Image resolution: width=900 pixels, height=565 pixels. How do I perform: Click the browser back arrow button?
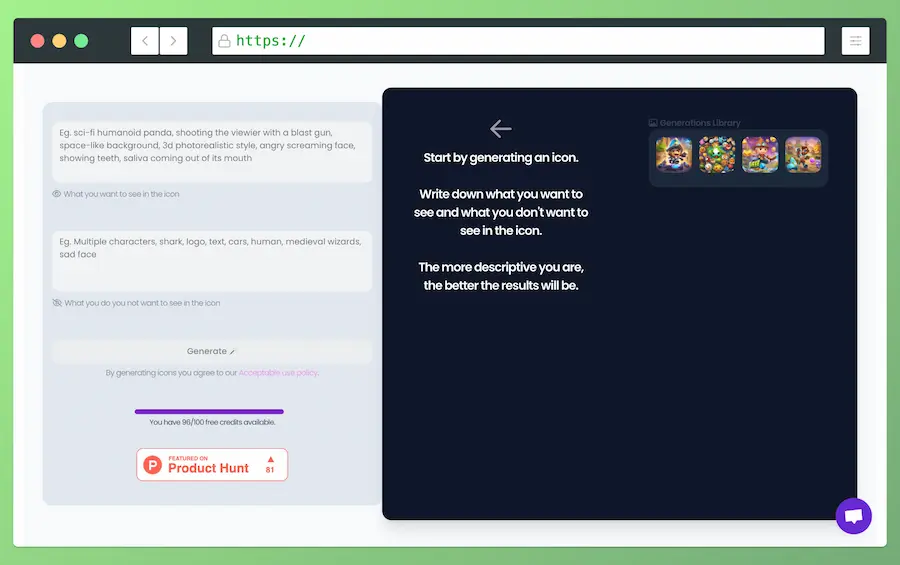pos(145,41)
